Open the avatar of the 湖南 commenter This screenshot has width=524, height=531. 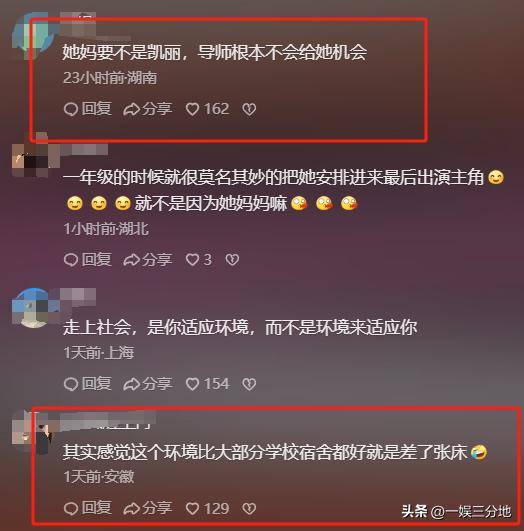tap(33, 34)
